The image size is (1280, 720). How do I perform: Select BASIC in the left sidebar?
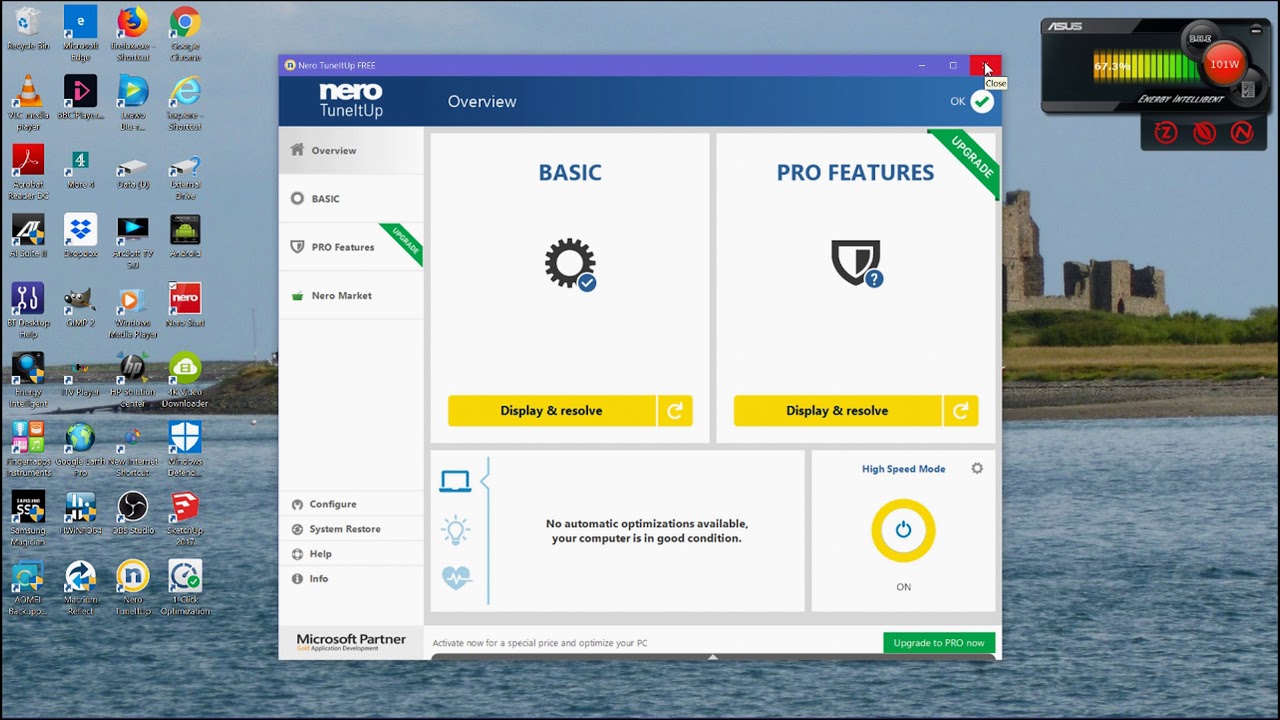[x=351, y=198]
